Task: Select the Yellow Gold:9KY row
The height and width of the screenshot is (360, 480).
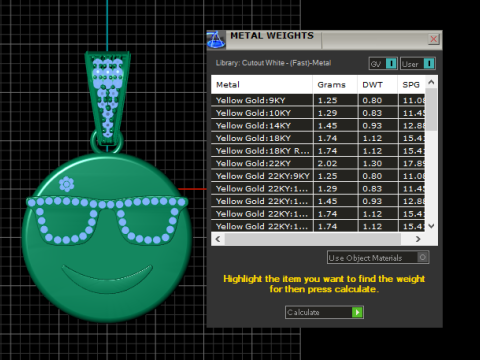Action: point(318,100)
